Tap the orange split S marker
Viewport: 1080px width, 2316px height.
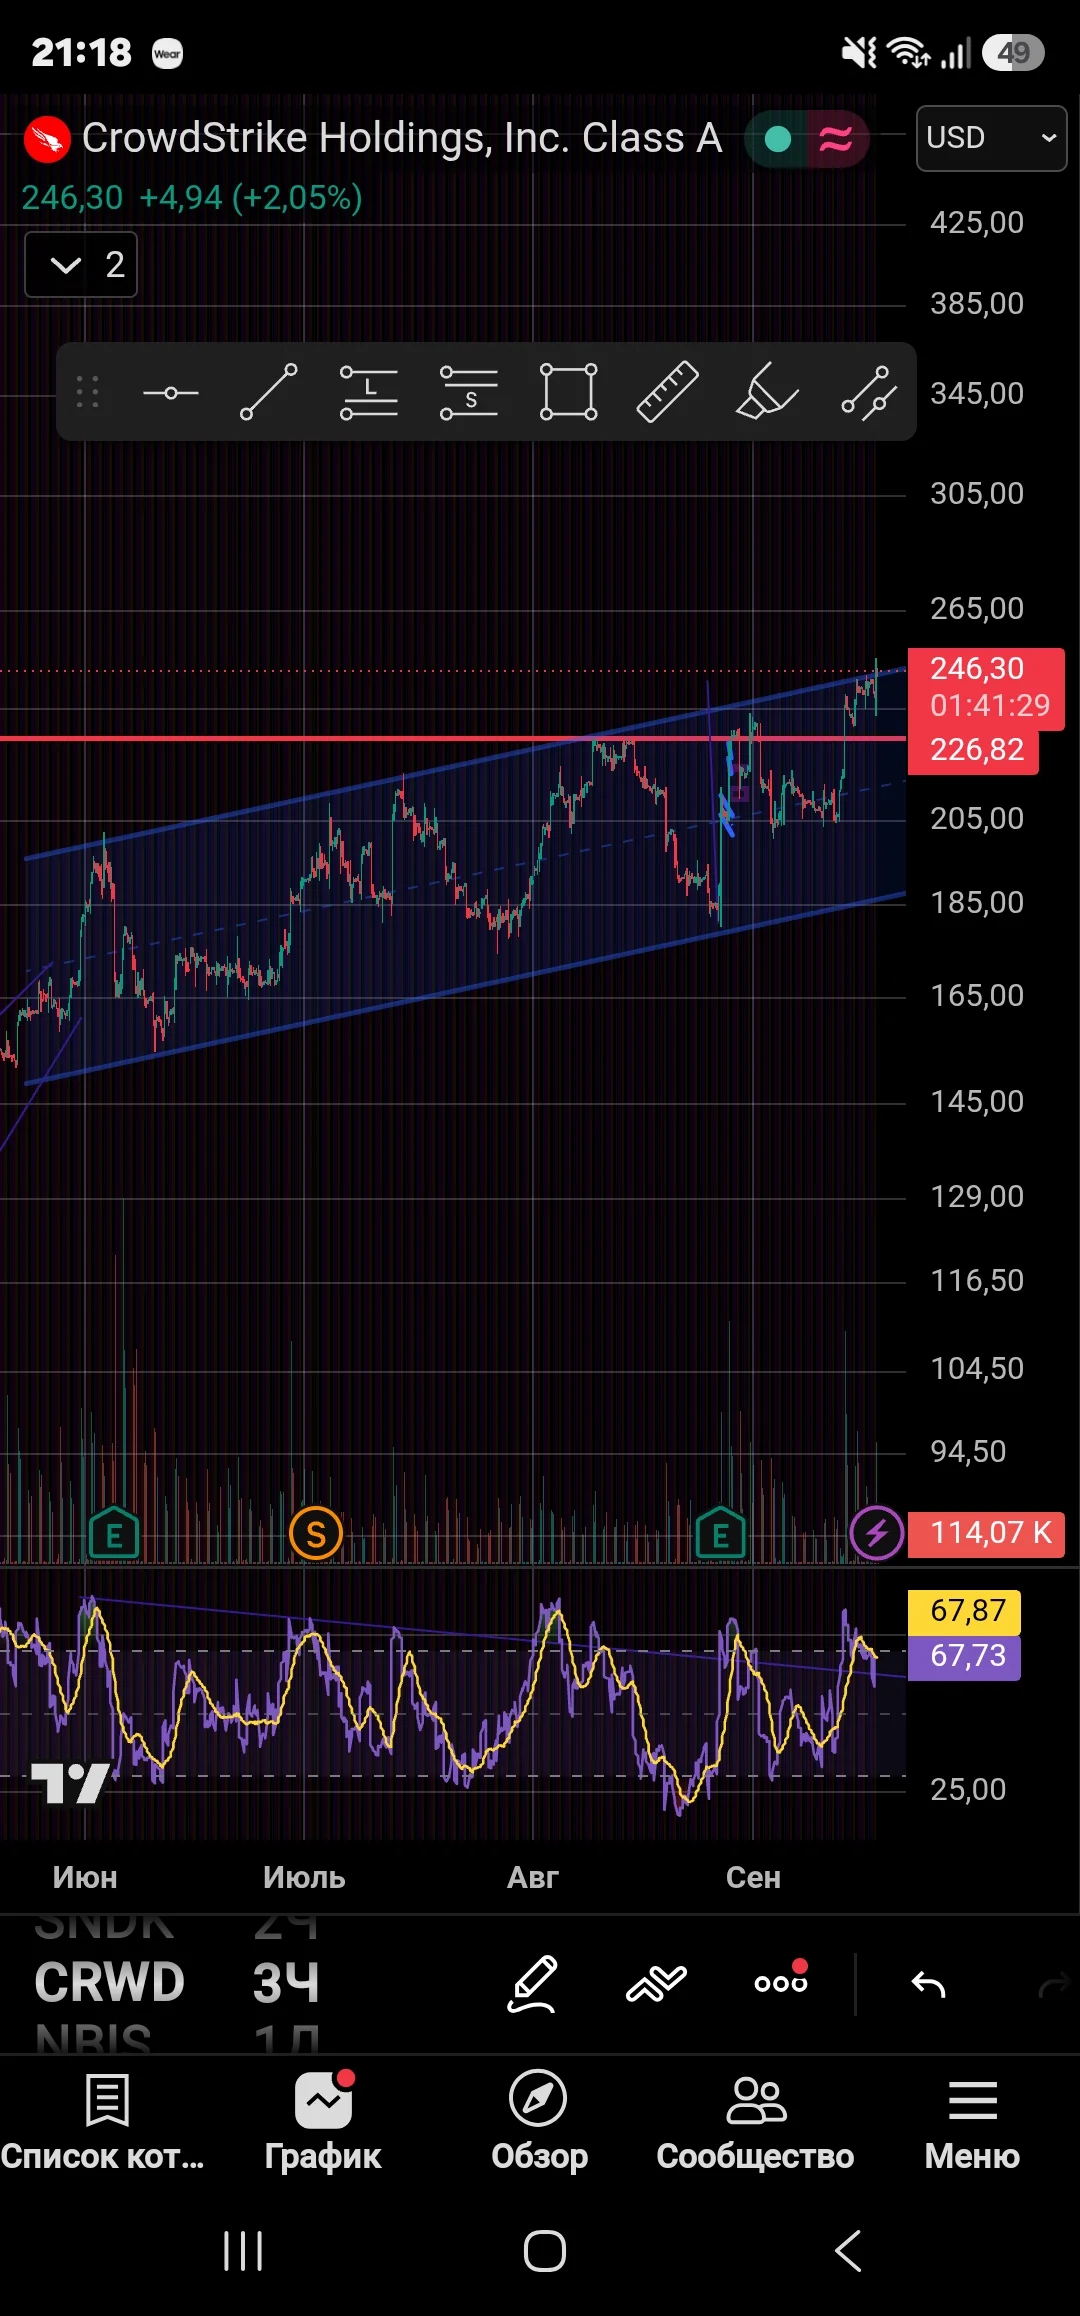[316, 1534]
